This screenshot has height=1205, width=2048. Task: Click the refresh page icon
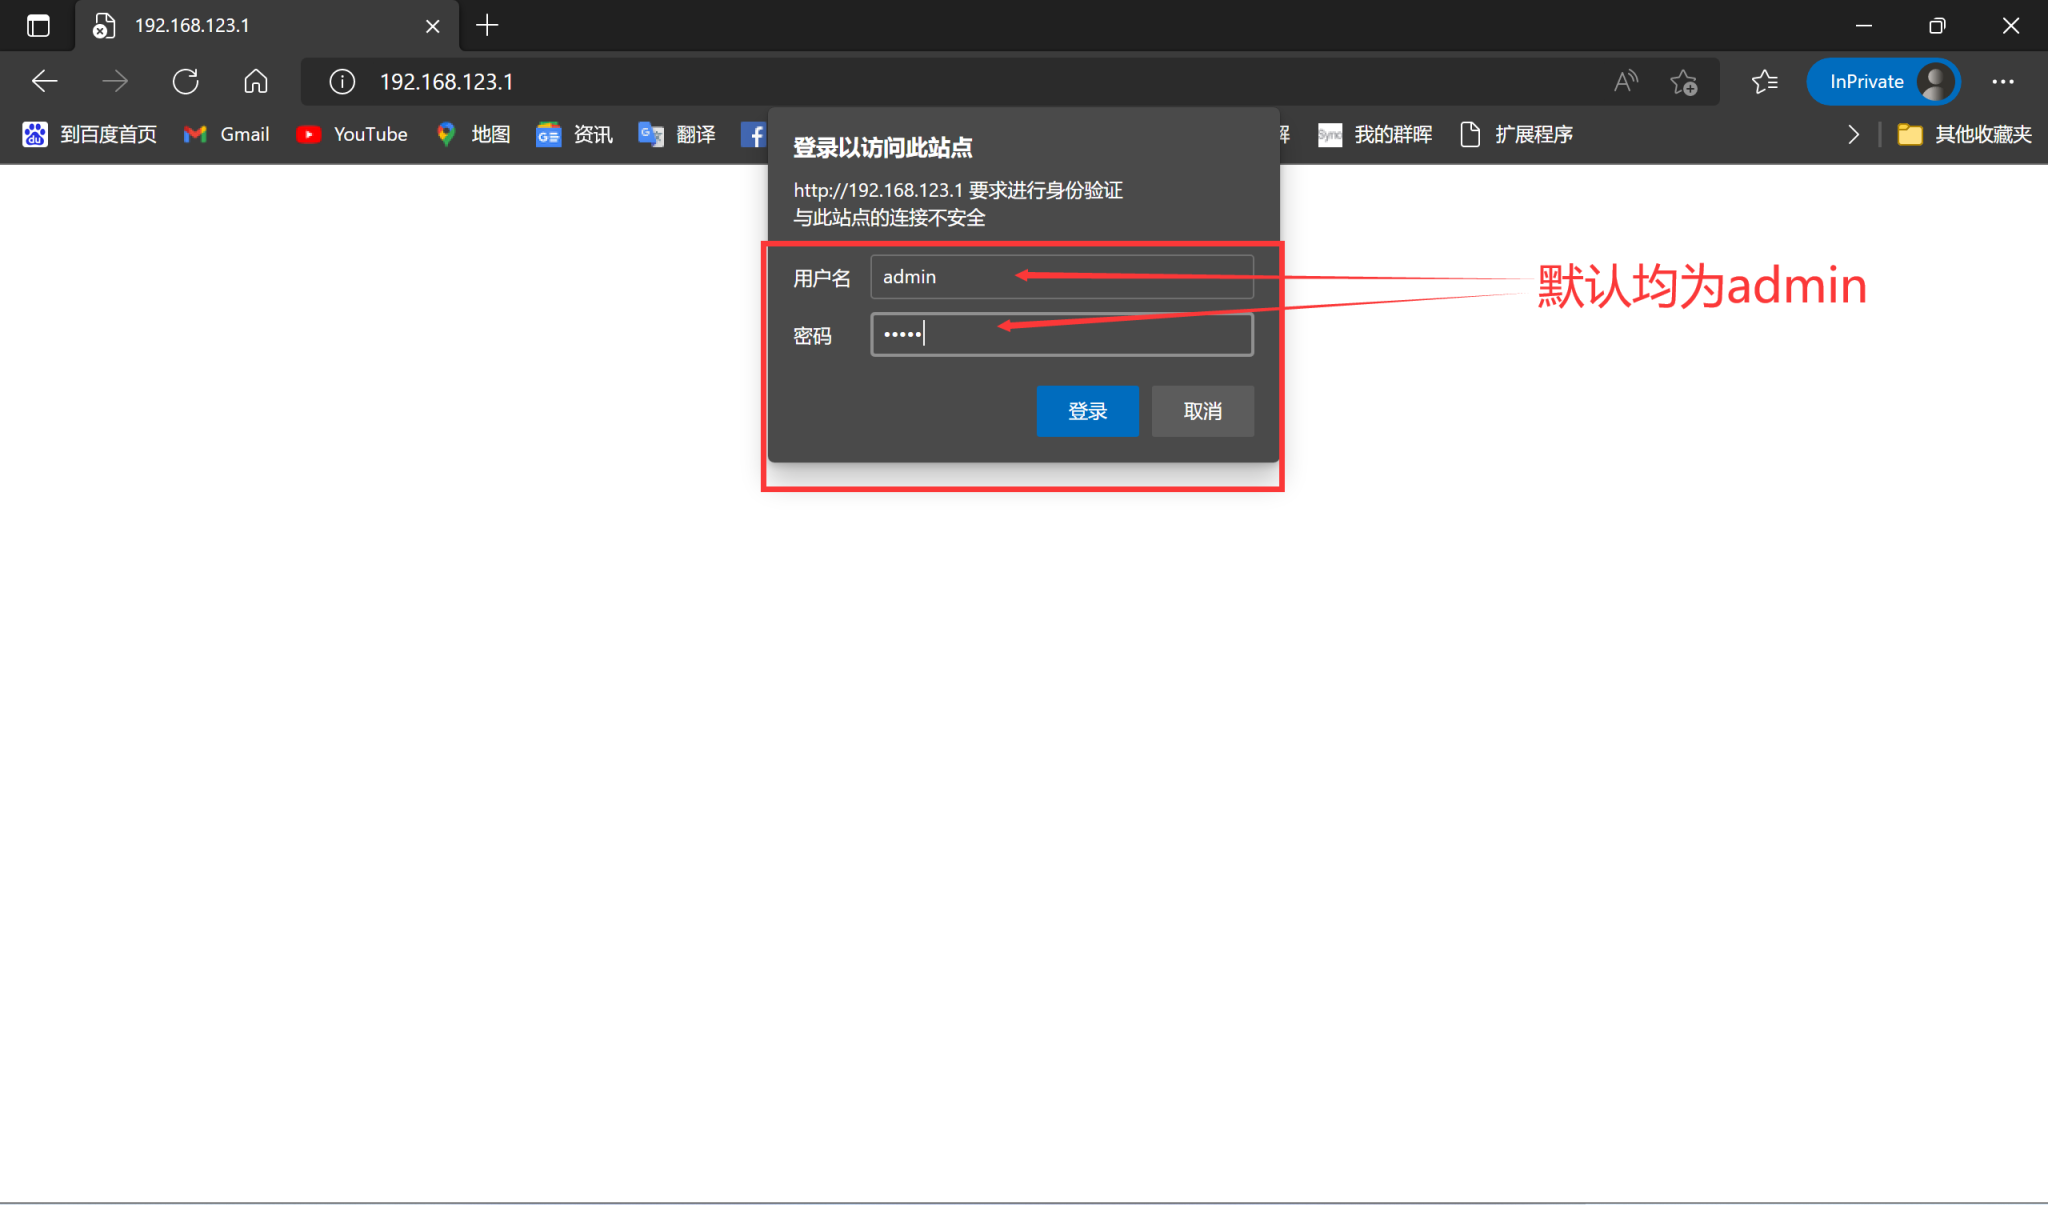point(185,81)
